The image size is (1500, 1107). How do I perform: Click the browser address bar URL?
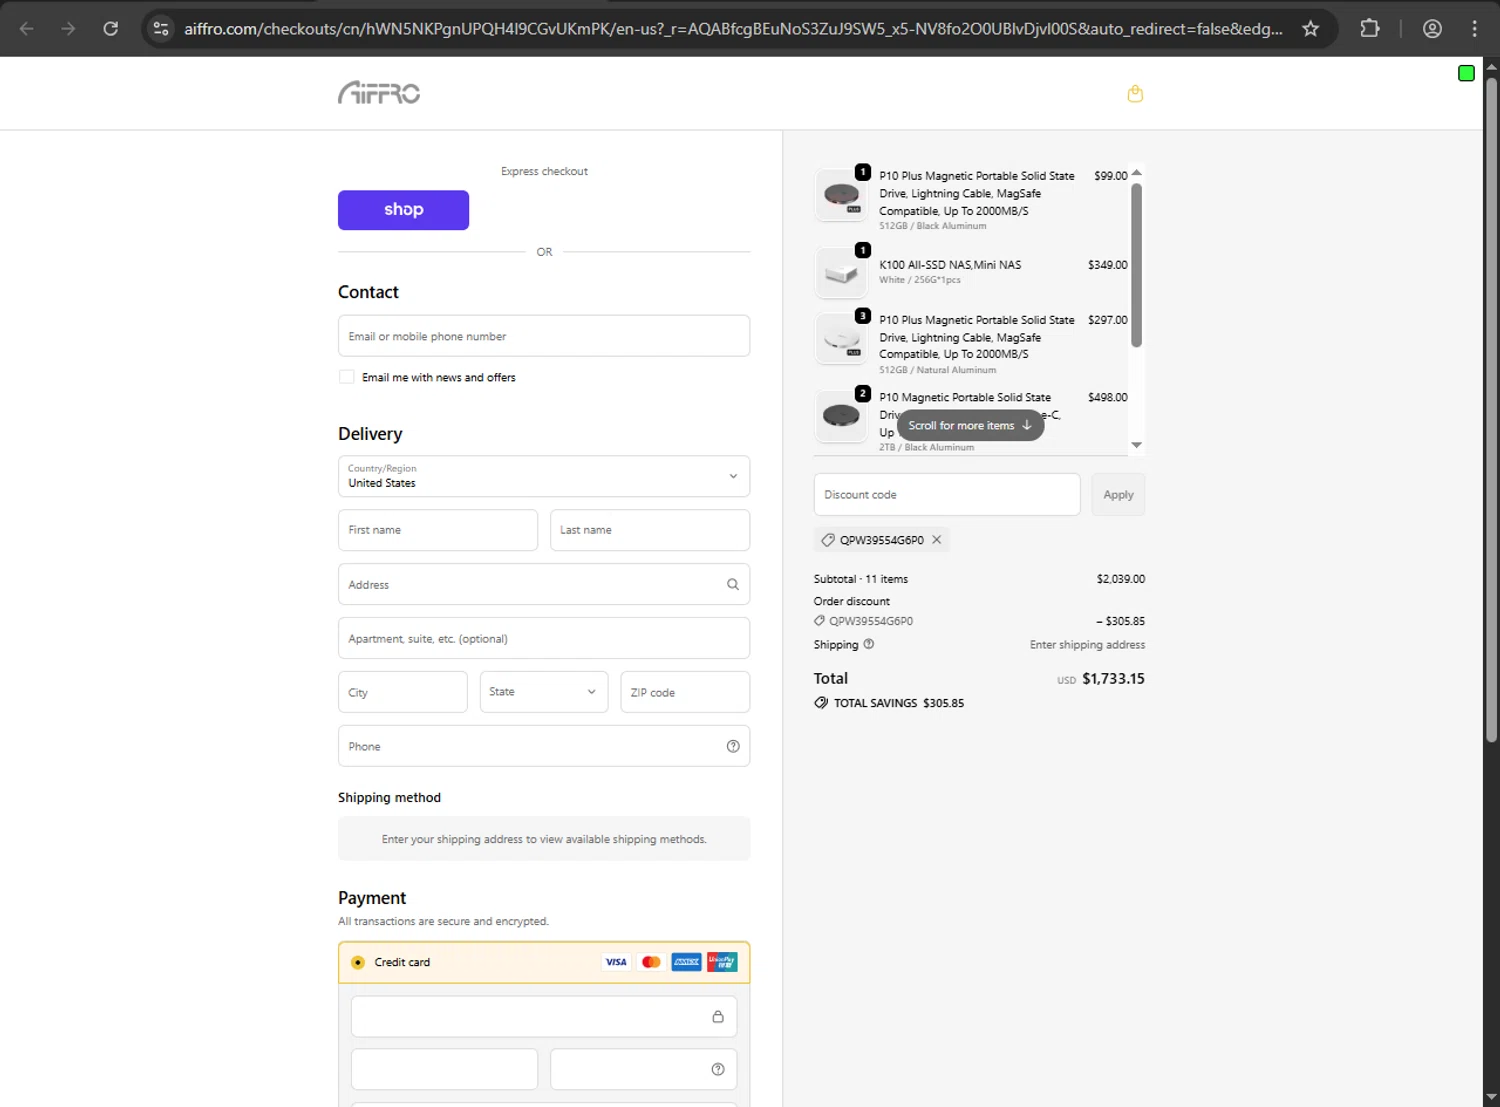point(733,29)
